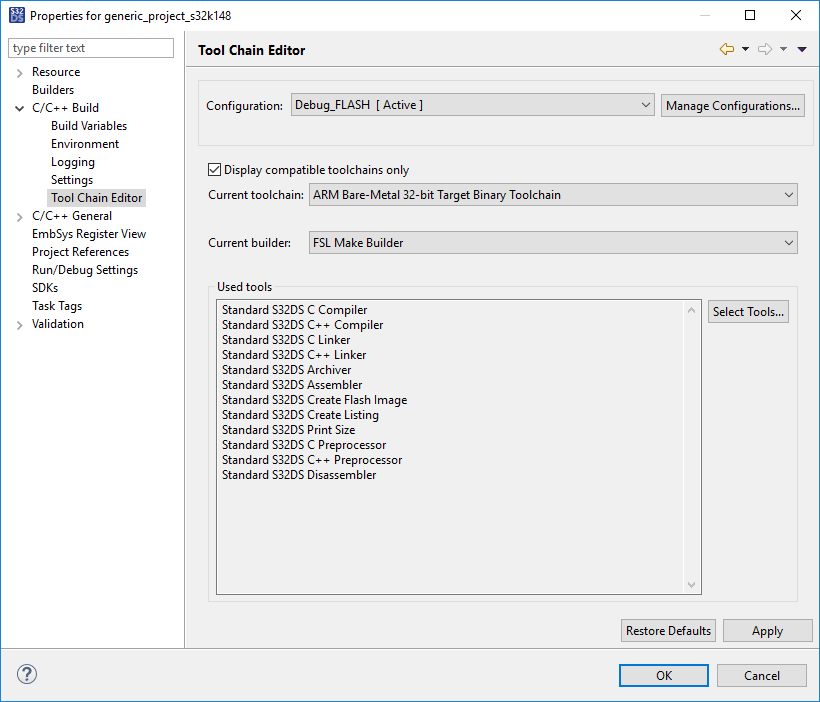Click into the filter text field

coord(90,48)
